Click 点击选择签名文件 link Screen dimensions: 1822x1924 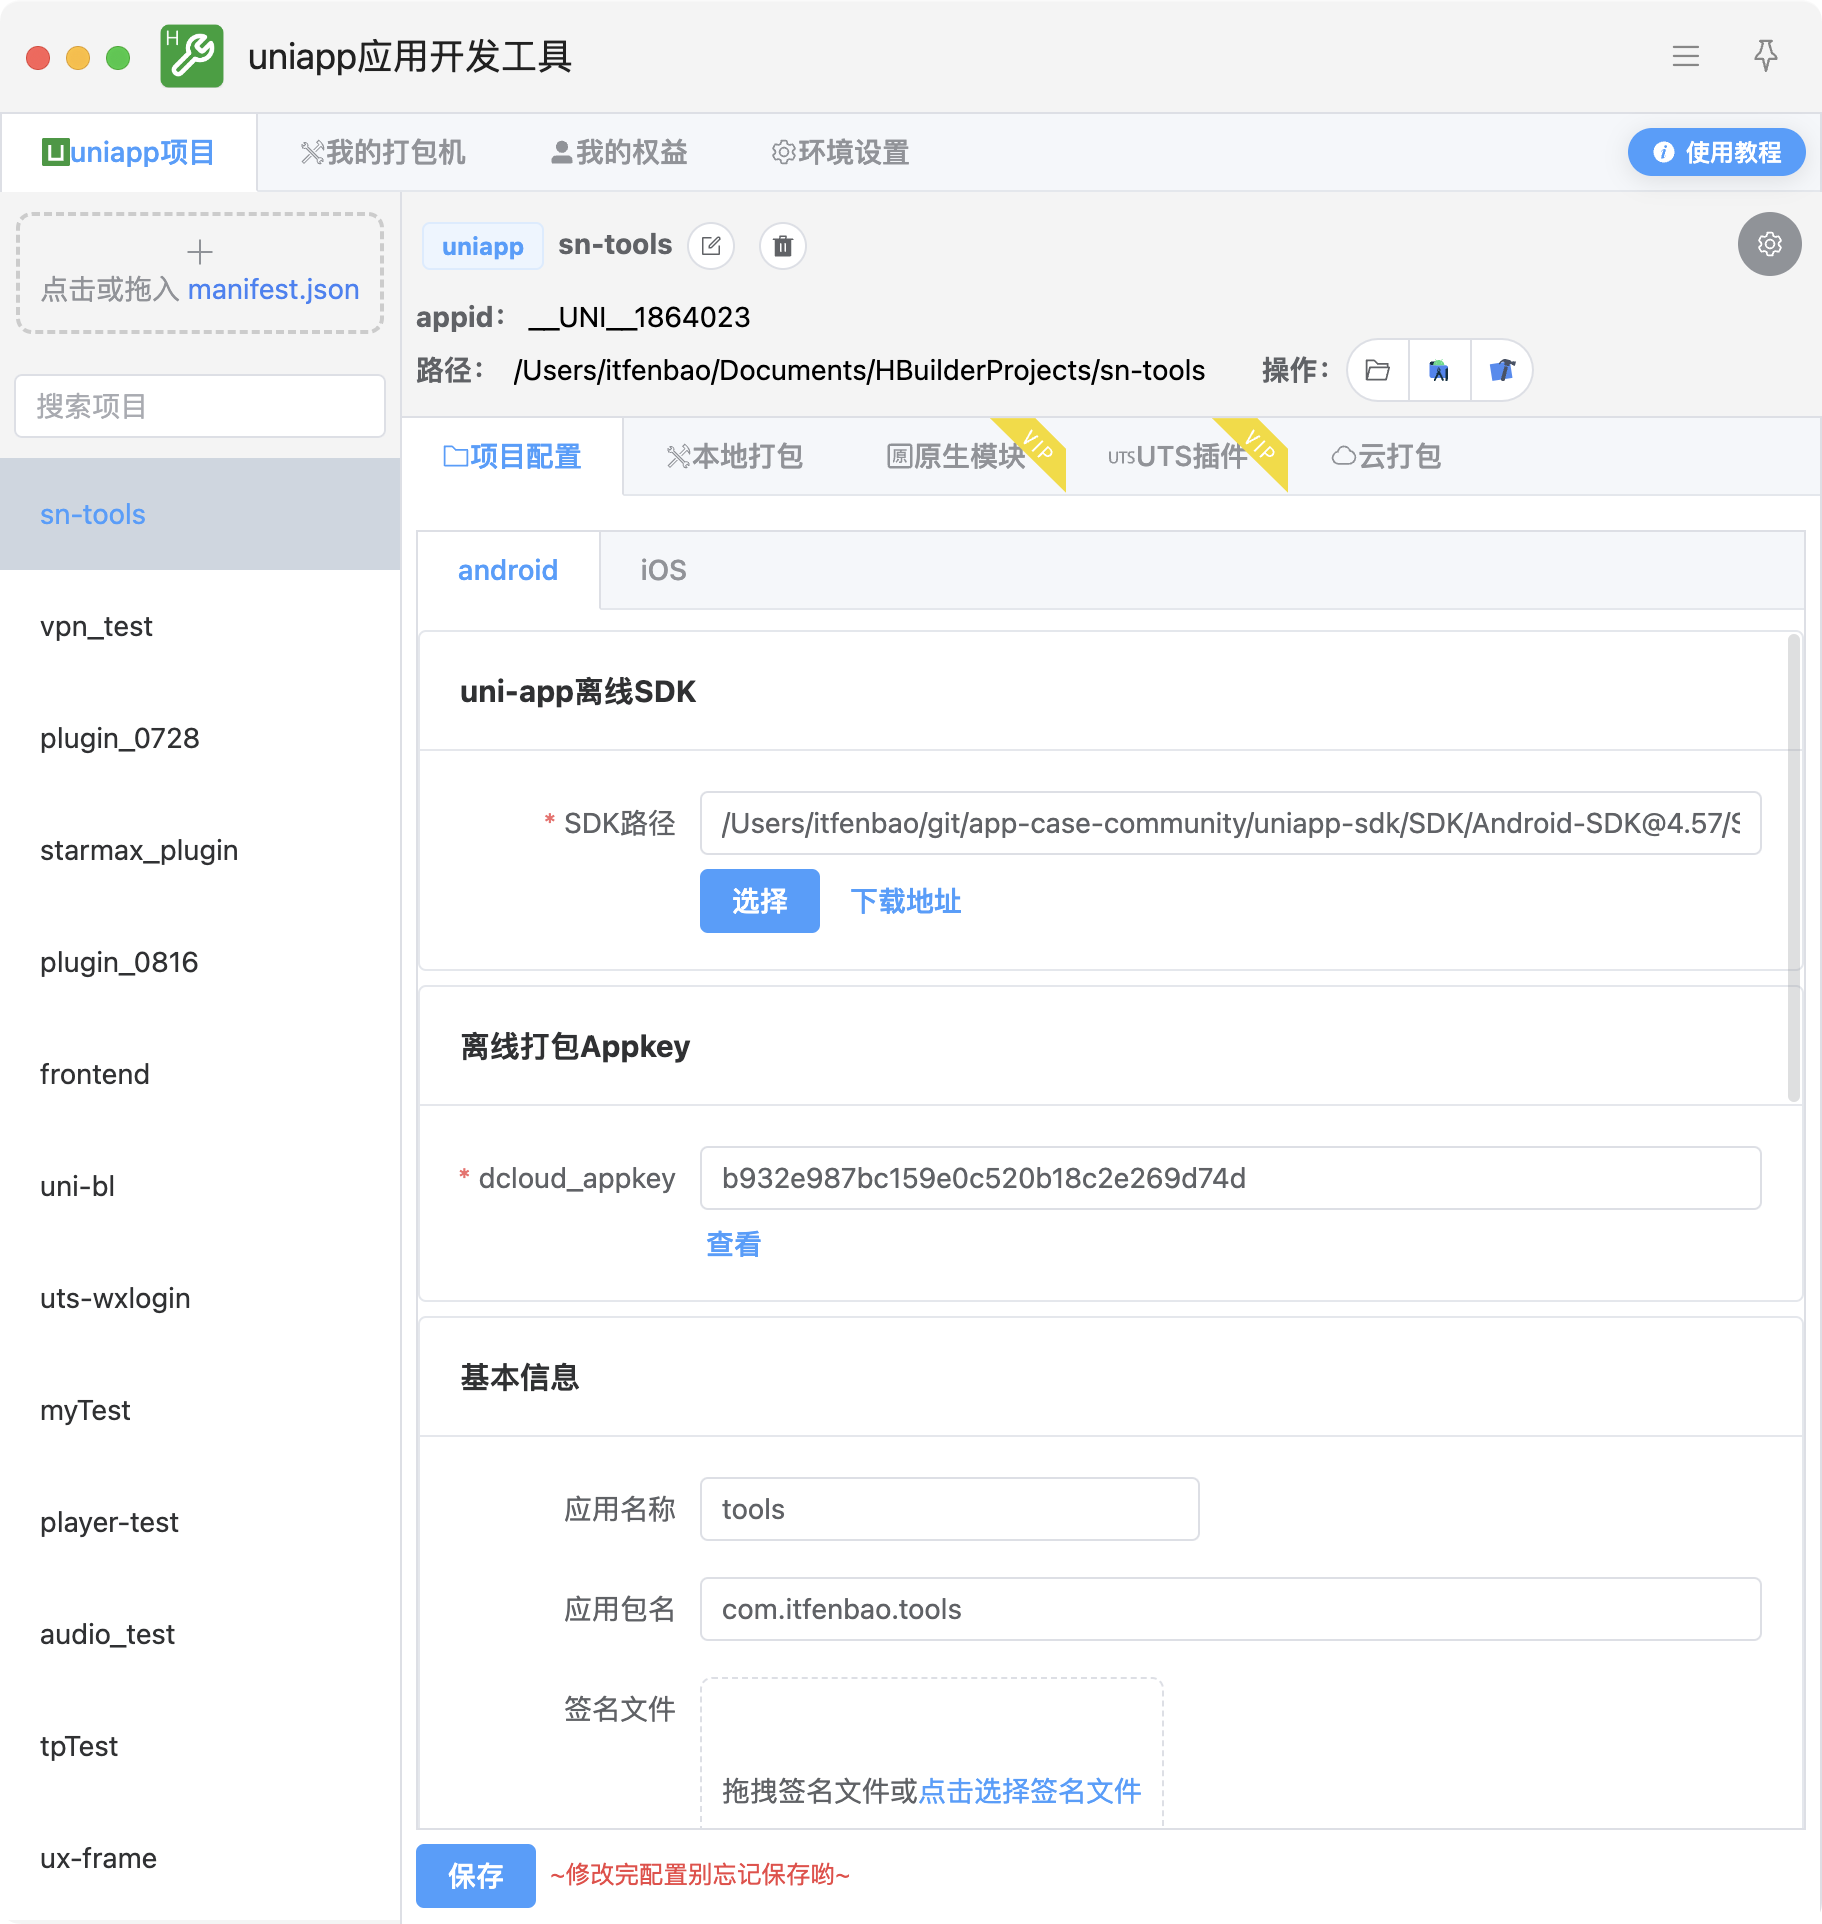1030,1791
